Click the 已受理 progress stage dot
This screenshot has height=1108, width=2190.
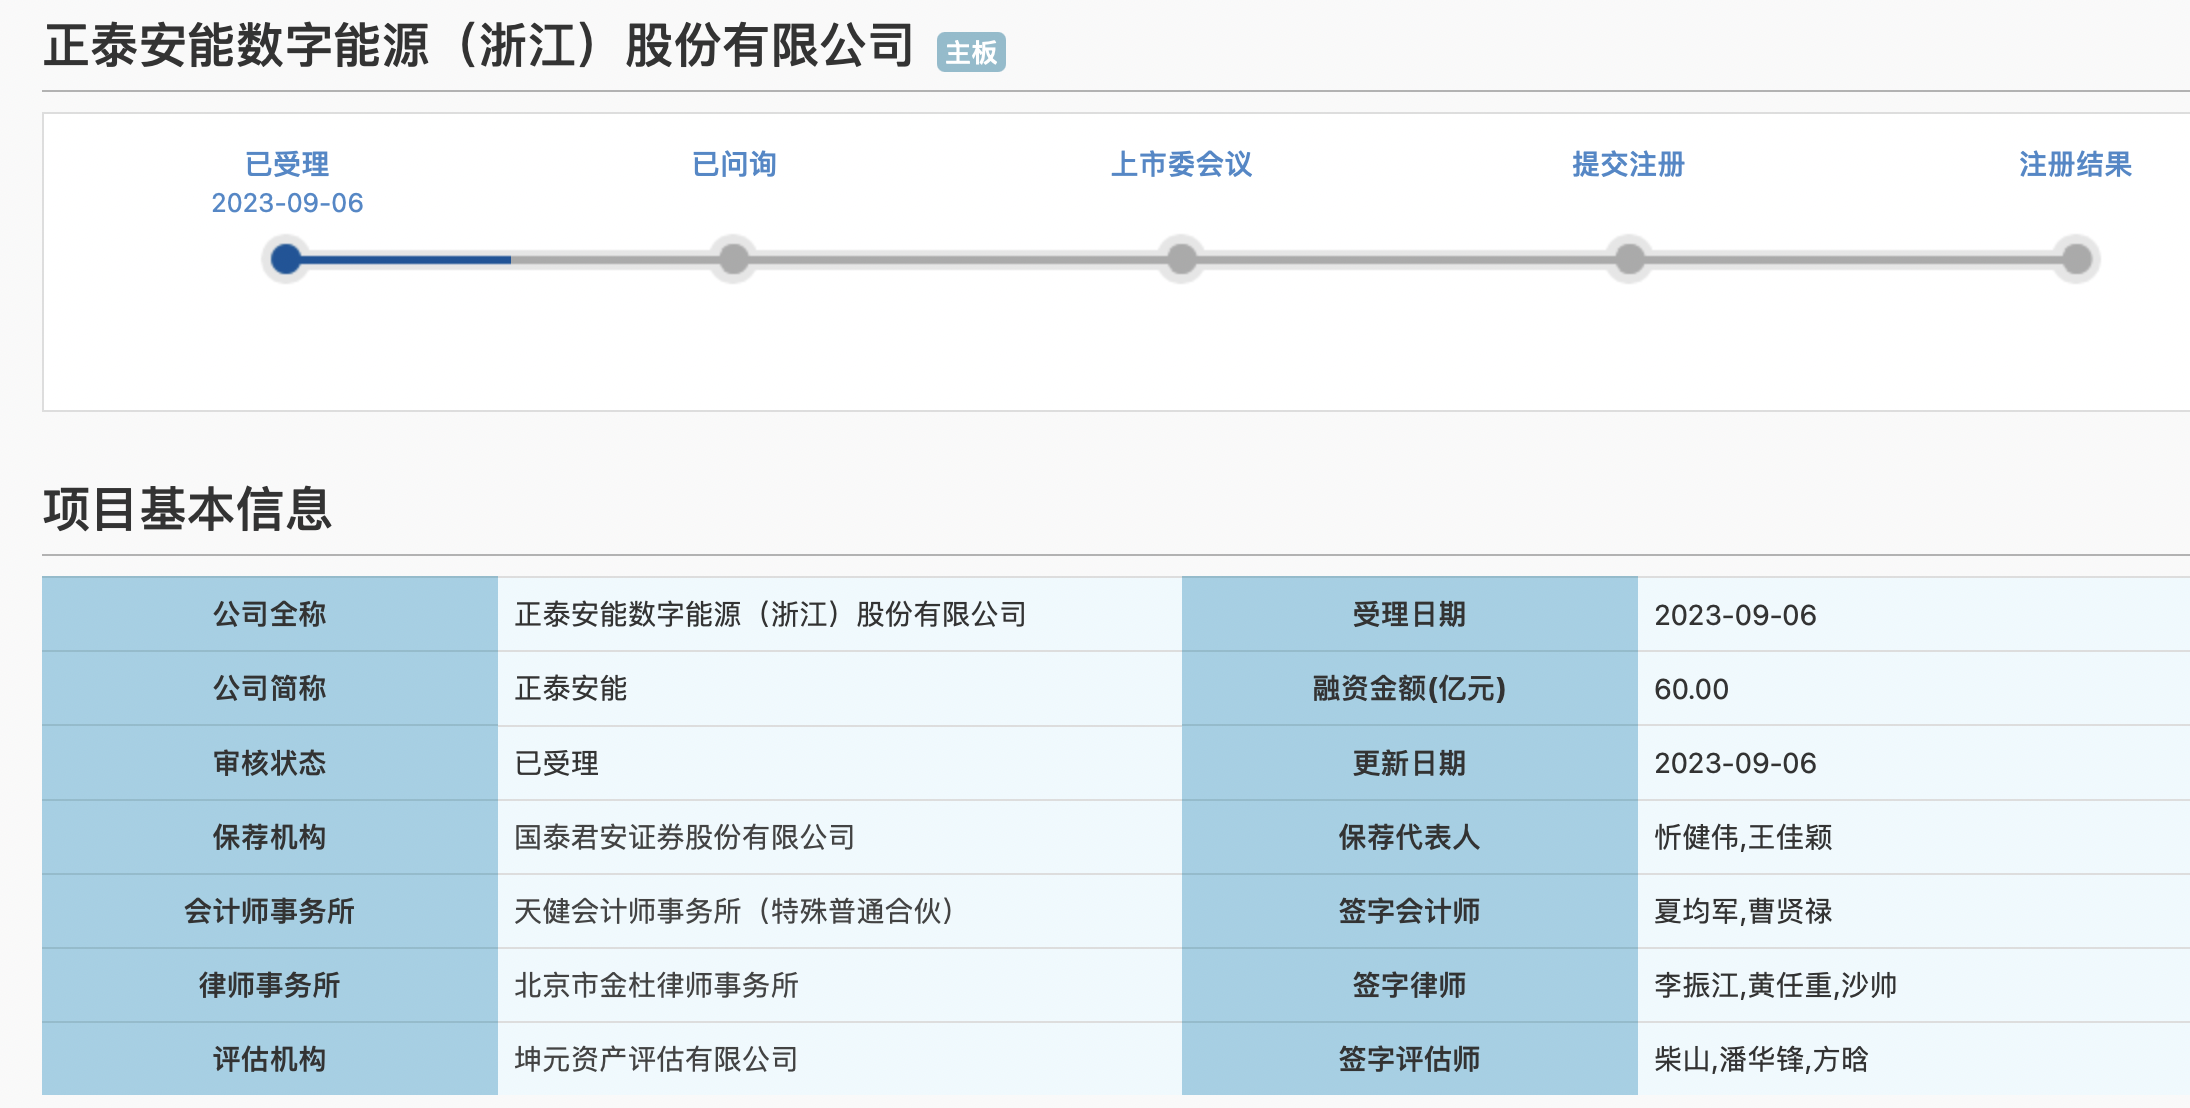[286, 259]
